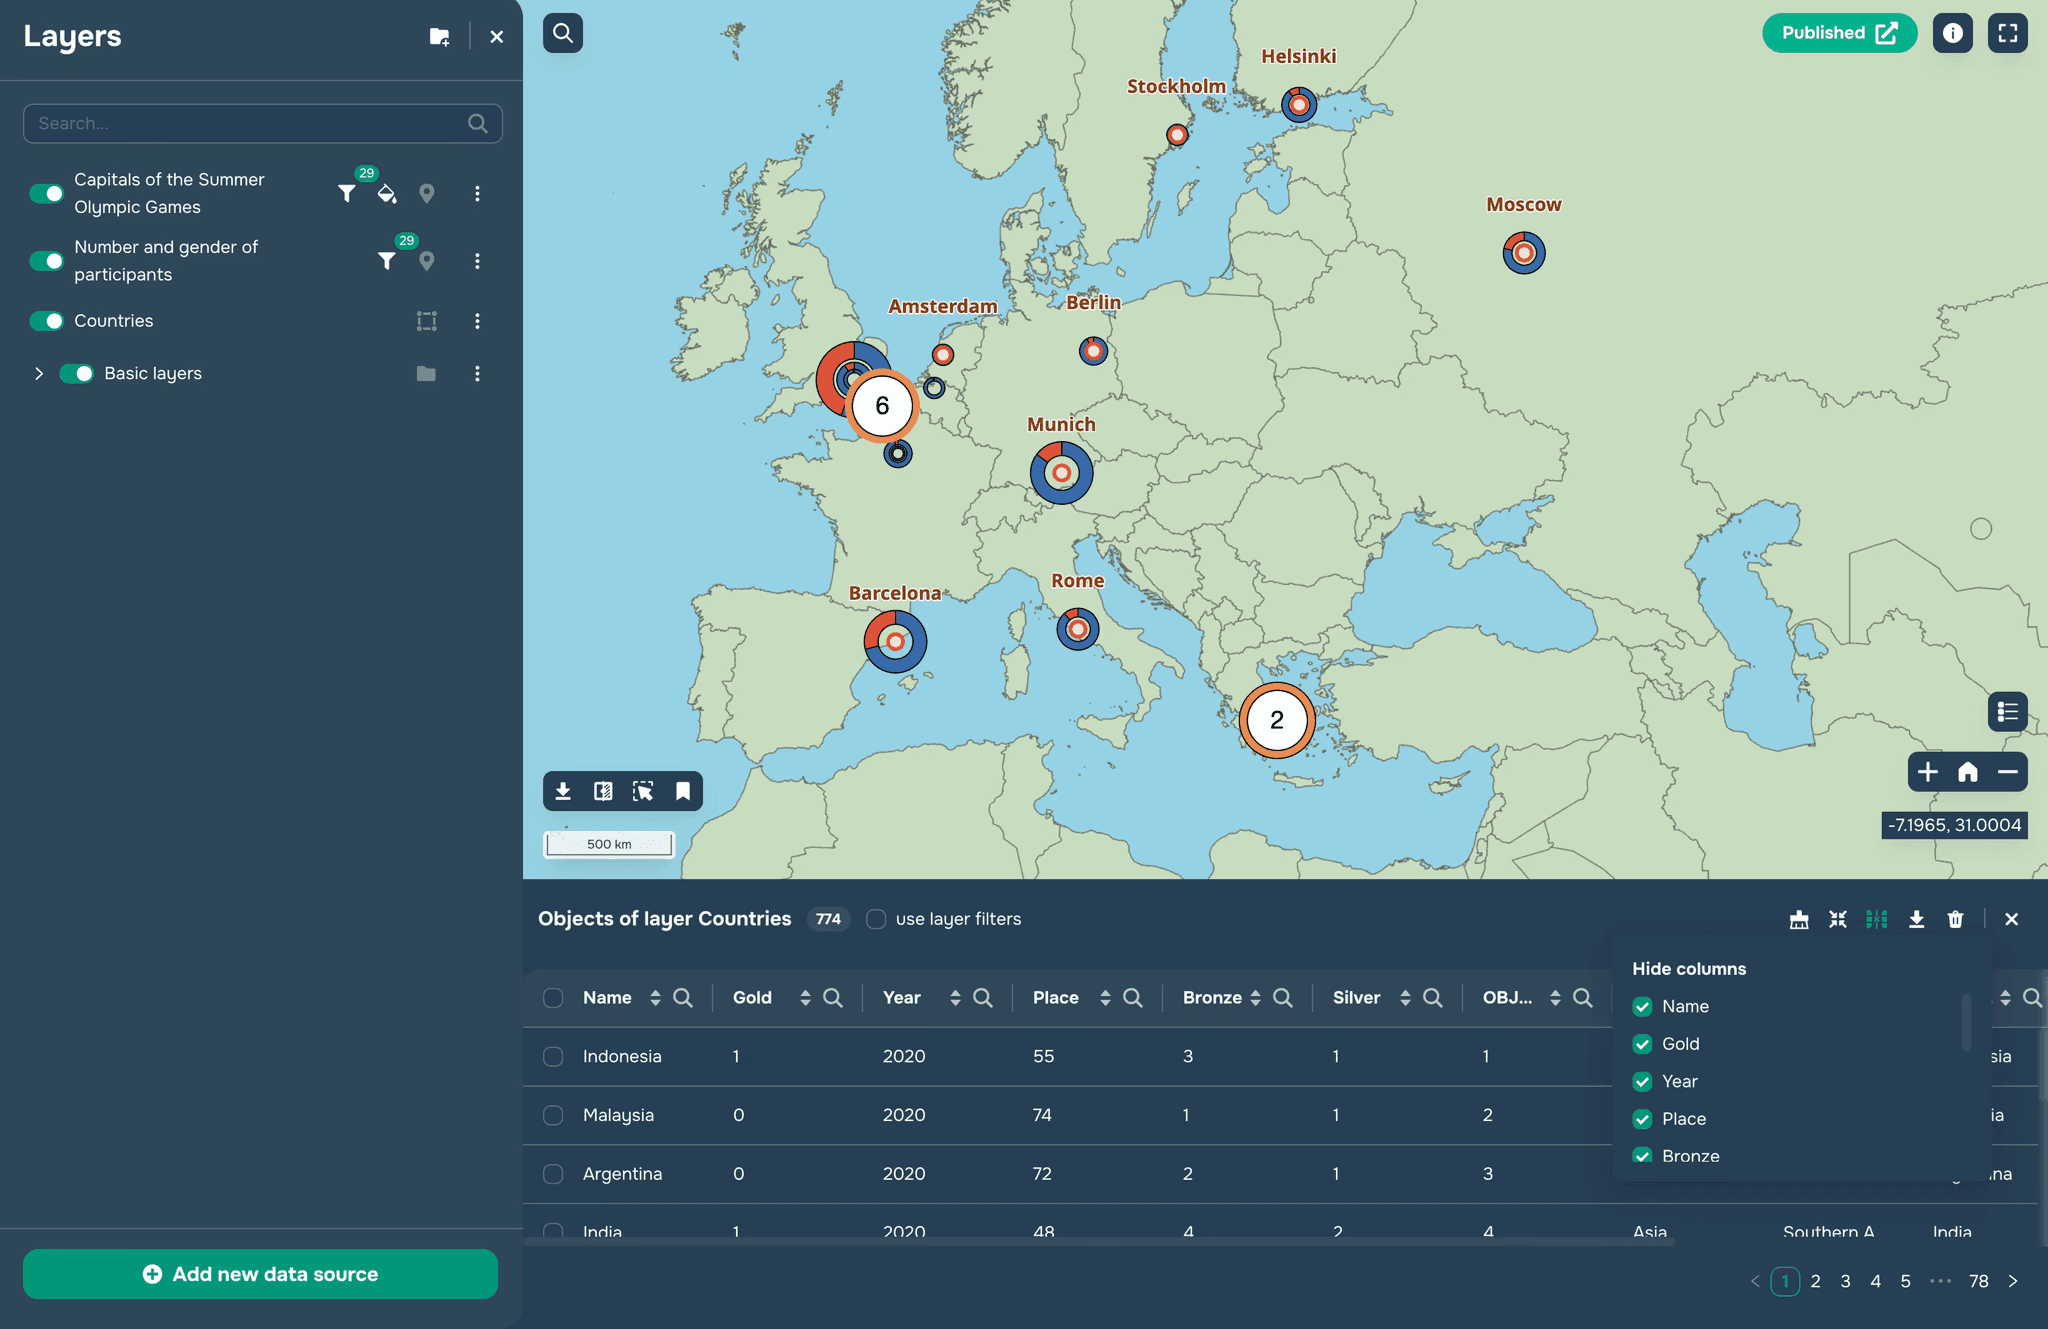Select the Indonesia row checkbox
This screenshot has width=2048, height=1329.
tap(553, 1056)
